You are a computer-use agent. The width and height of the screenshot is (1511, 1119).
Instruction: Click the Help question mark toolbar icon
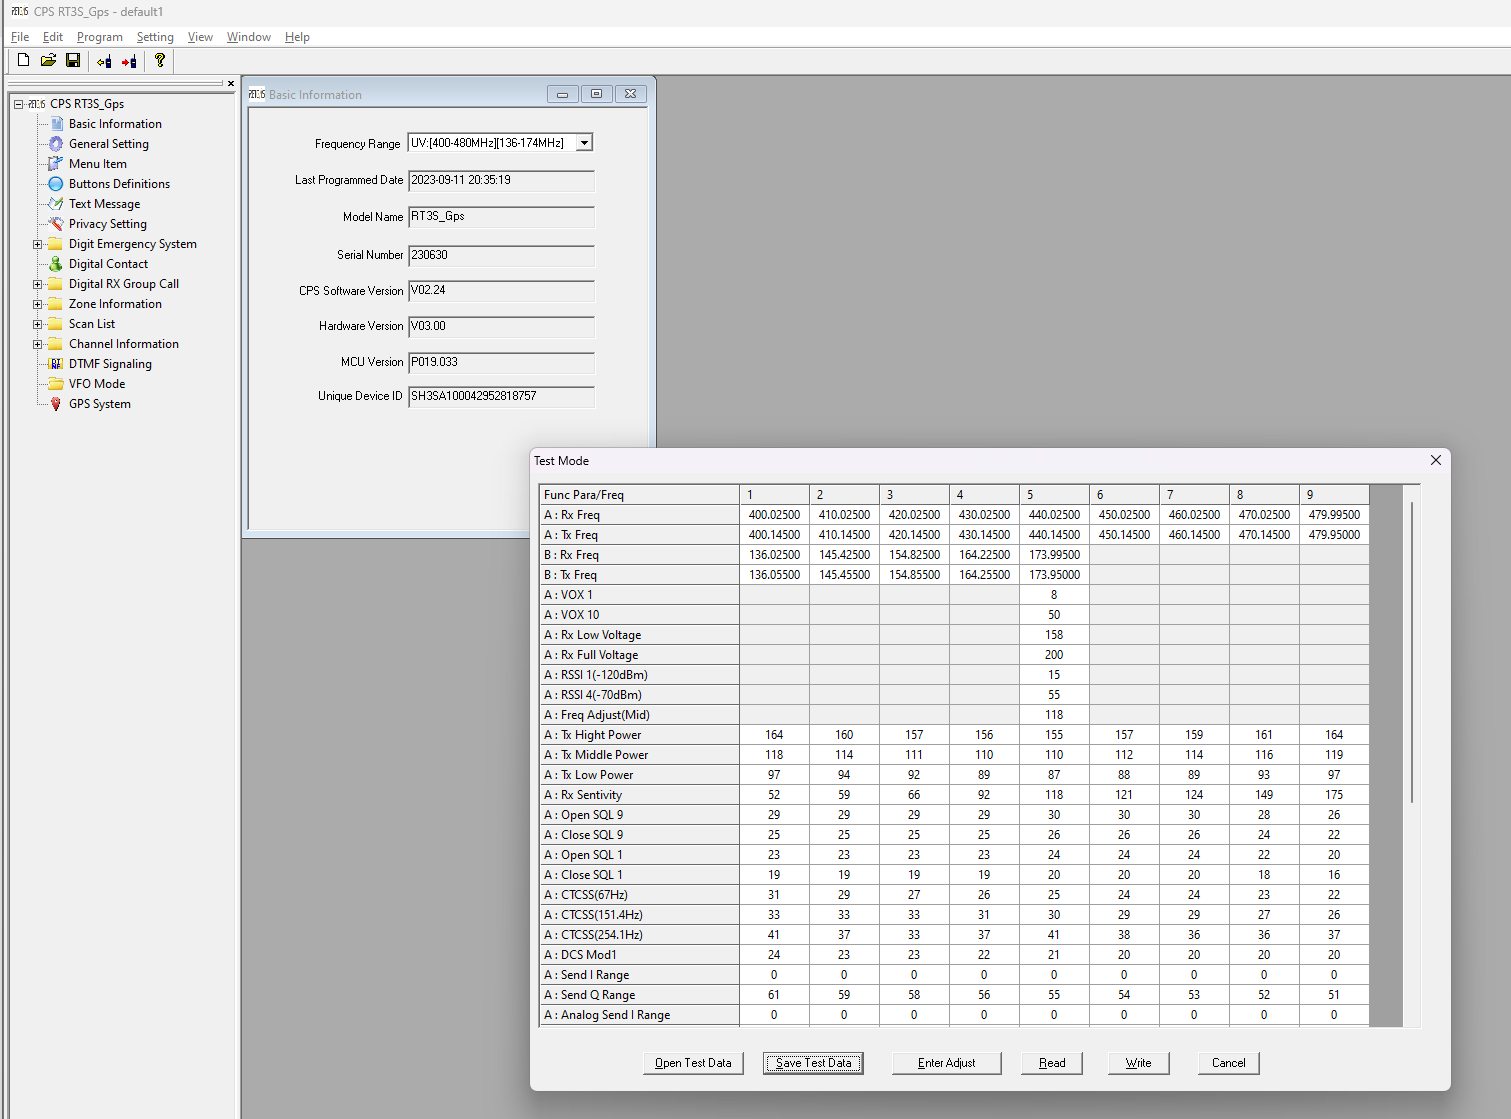tap(160, 61)
